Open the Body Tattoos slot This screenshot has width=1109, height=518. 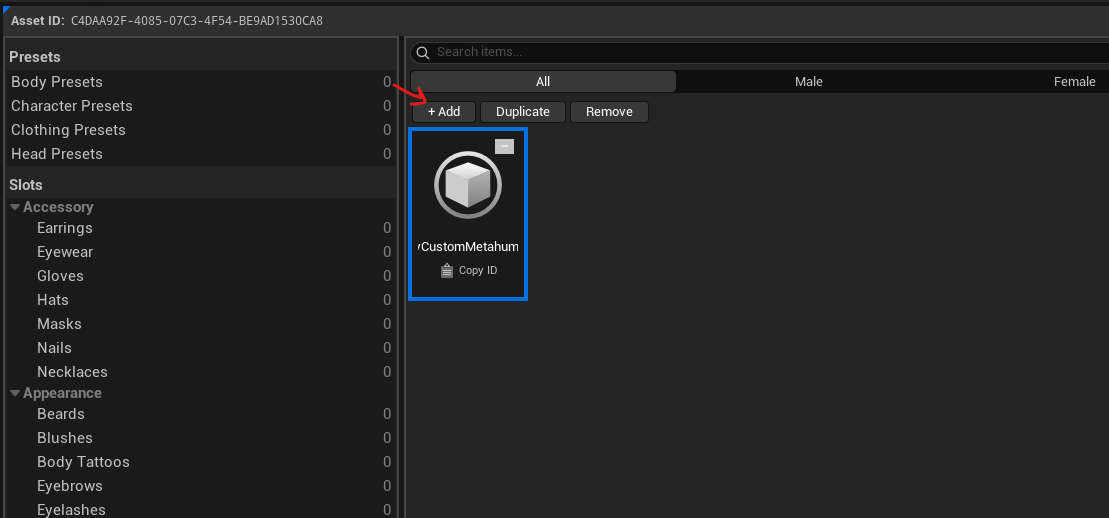coord(201,462)
